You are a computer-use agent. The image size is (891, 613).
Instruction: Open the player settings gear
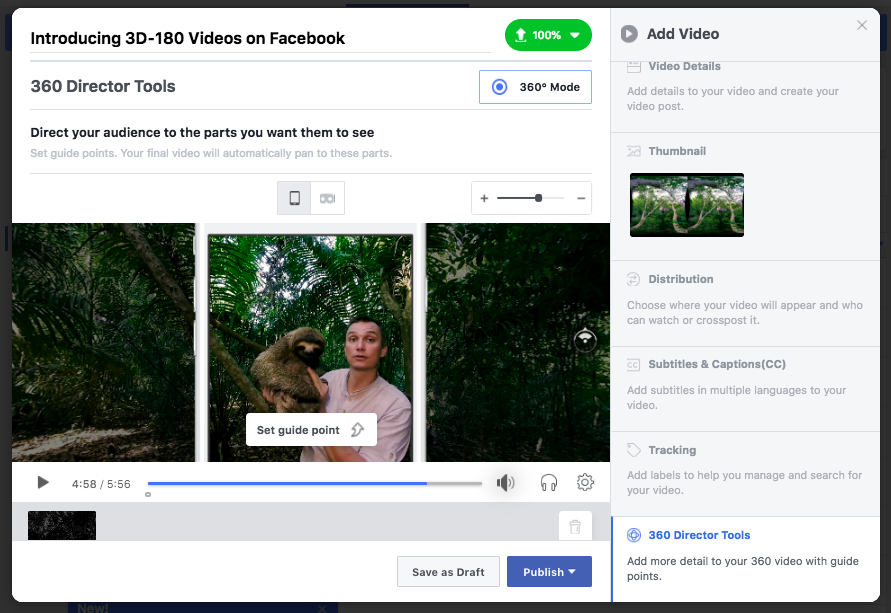click(x=585, y=482)
